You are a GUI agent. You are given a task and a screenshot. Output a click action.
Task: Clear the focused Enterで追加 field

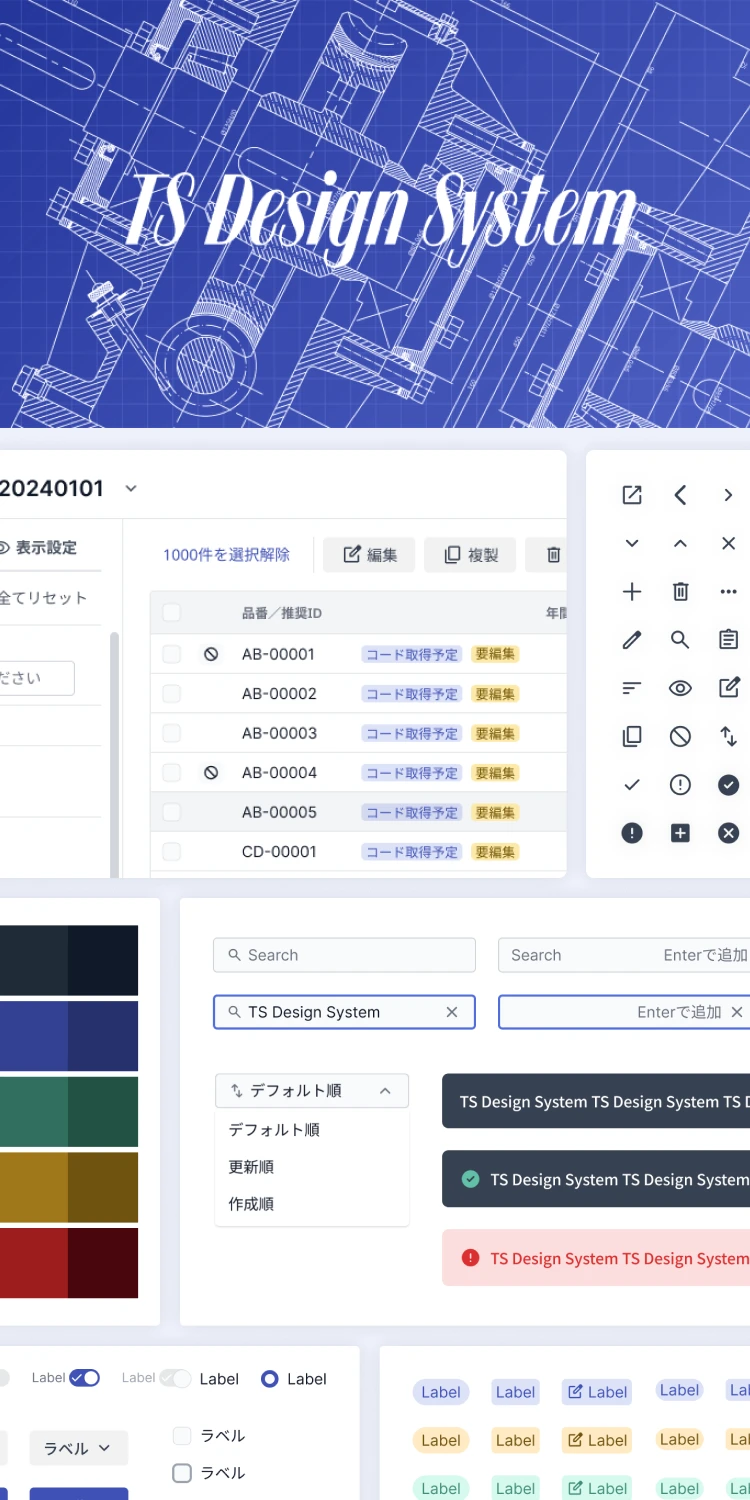click(x=737, y=1012)
